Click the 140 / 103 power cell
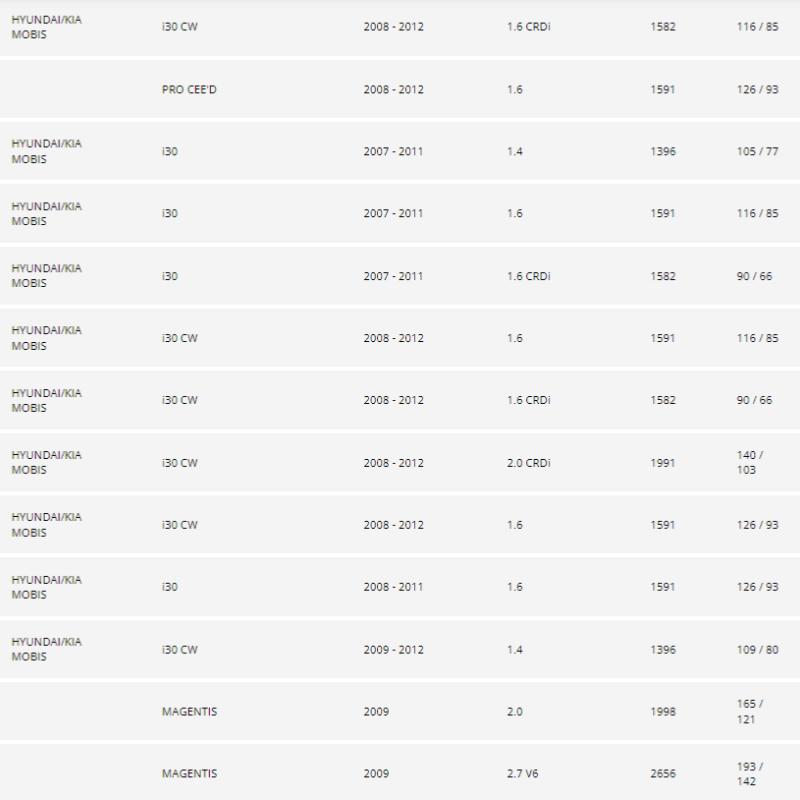The image size is (800, 800). (x=749, y=463)
